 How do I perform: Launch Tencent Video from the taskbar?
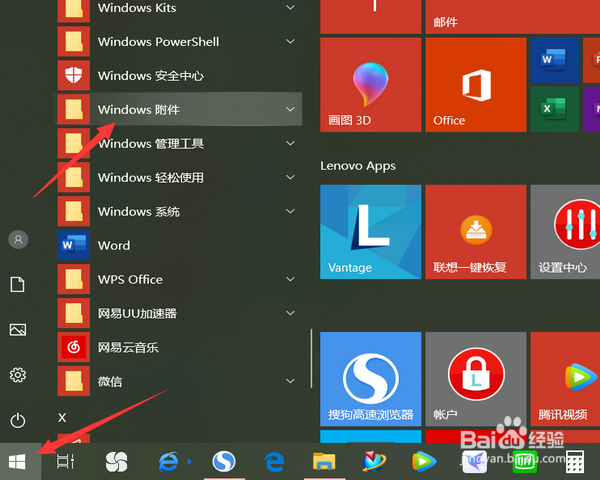point(424,462)
